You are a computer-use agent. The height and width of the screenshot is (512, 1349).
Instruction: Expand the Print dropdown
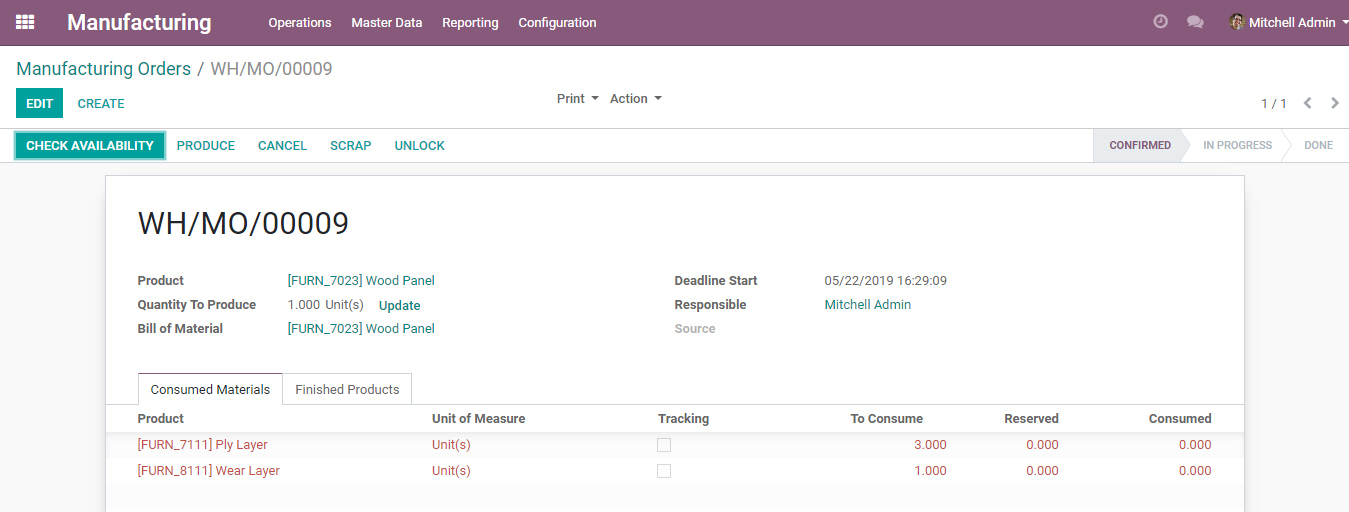click(578, 98)
